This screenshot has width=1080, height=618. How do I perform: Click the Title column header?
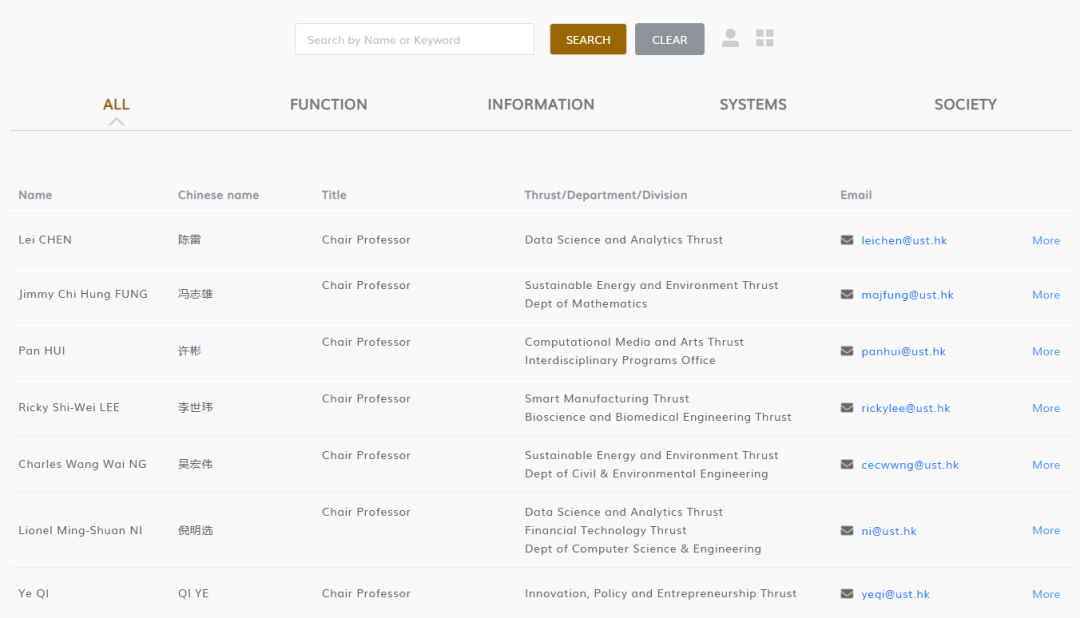[x=333, y=194]
